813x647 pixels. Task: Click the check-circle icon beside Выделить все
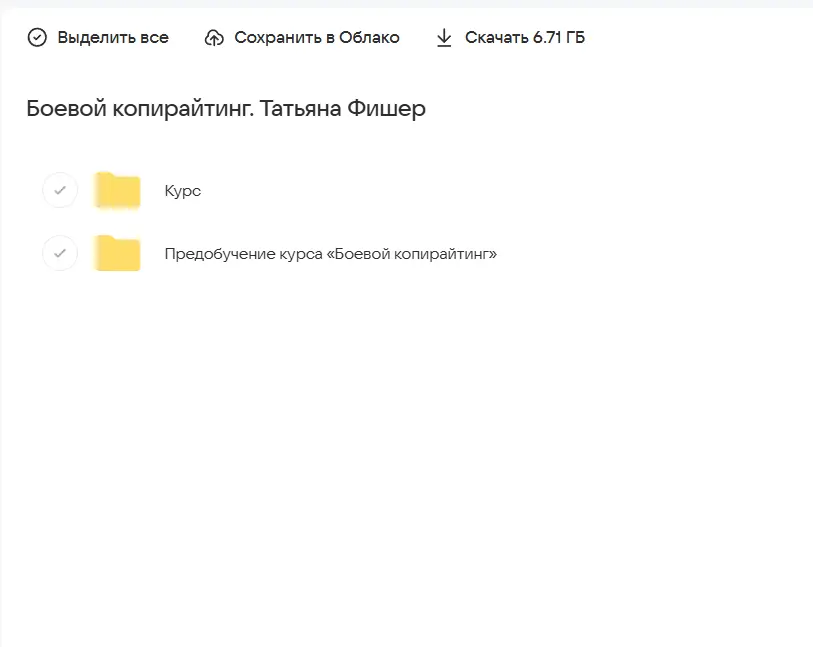tap(38, 37)
